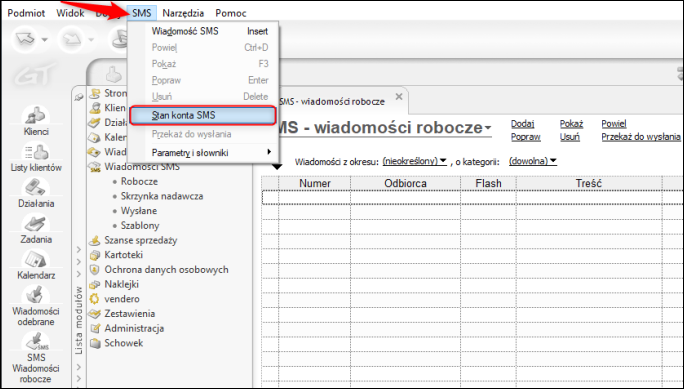Click the Dodaj link

523,124
